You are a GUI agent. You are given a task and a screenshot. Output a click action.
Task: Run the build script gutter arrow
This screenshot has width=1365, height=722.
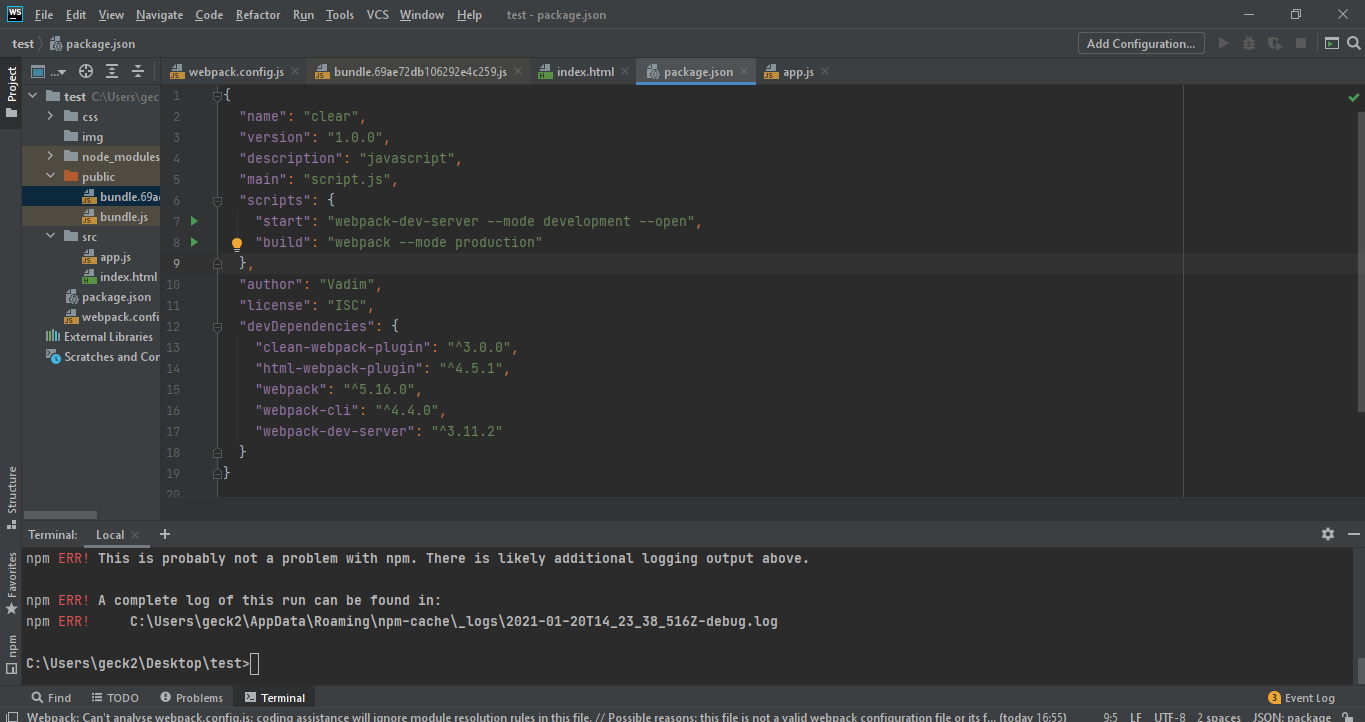click(195, 242)
